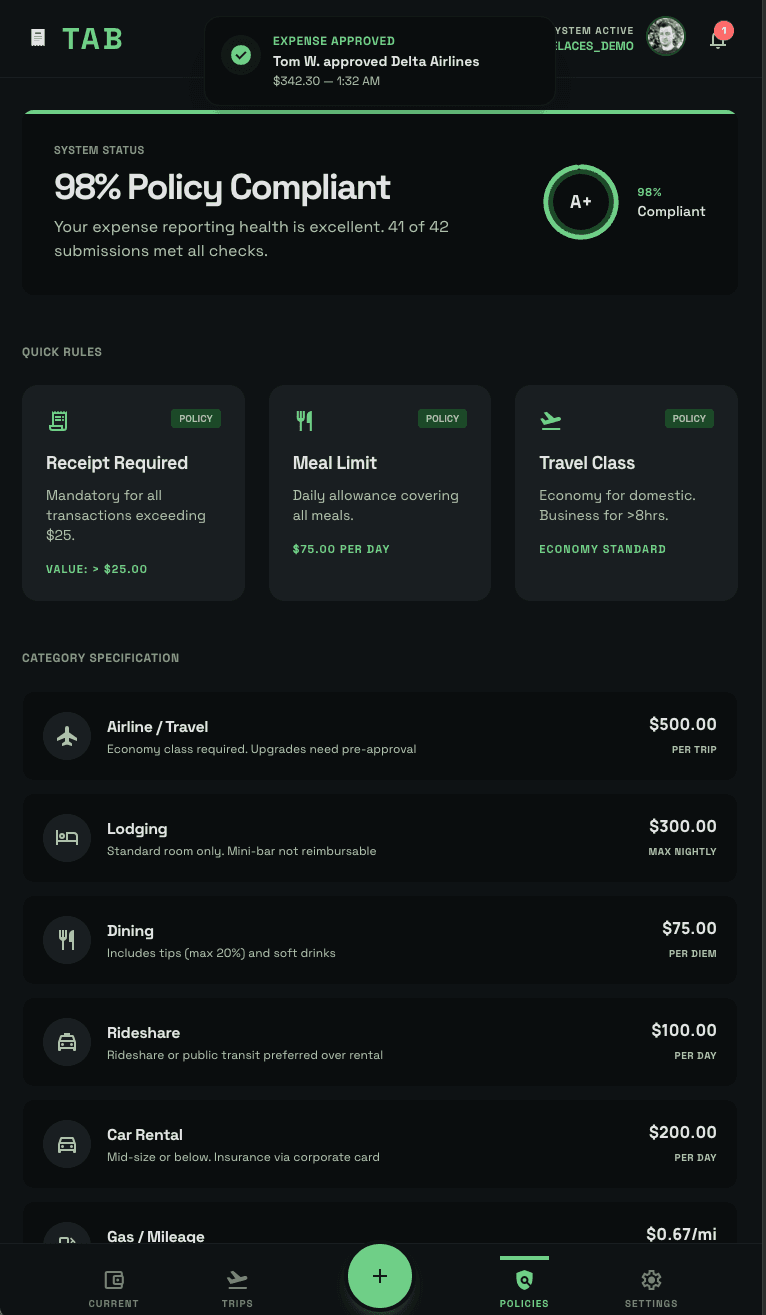Click the A+ compliance progress ring
Screen dimensions: 766x1315
pyautogui.click(x=581, y=202)
